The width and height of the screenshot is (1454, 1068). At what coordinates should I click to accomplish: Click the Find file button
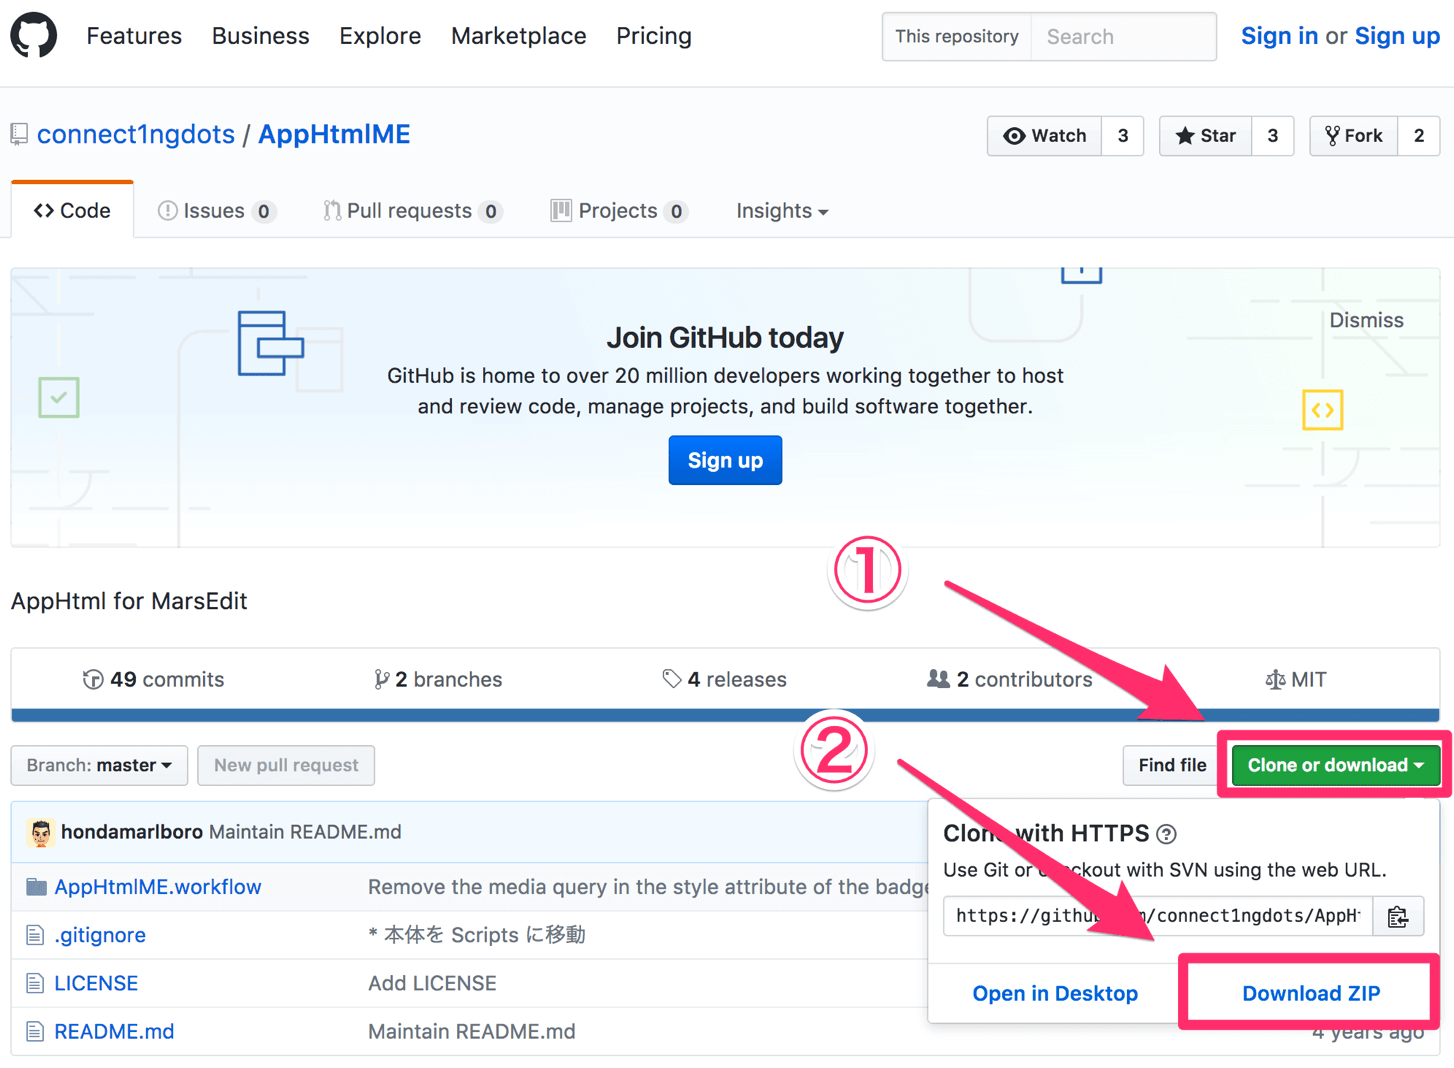pyautogui.click(x=1171, y=765)
